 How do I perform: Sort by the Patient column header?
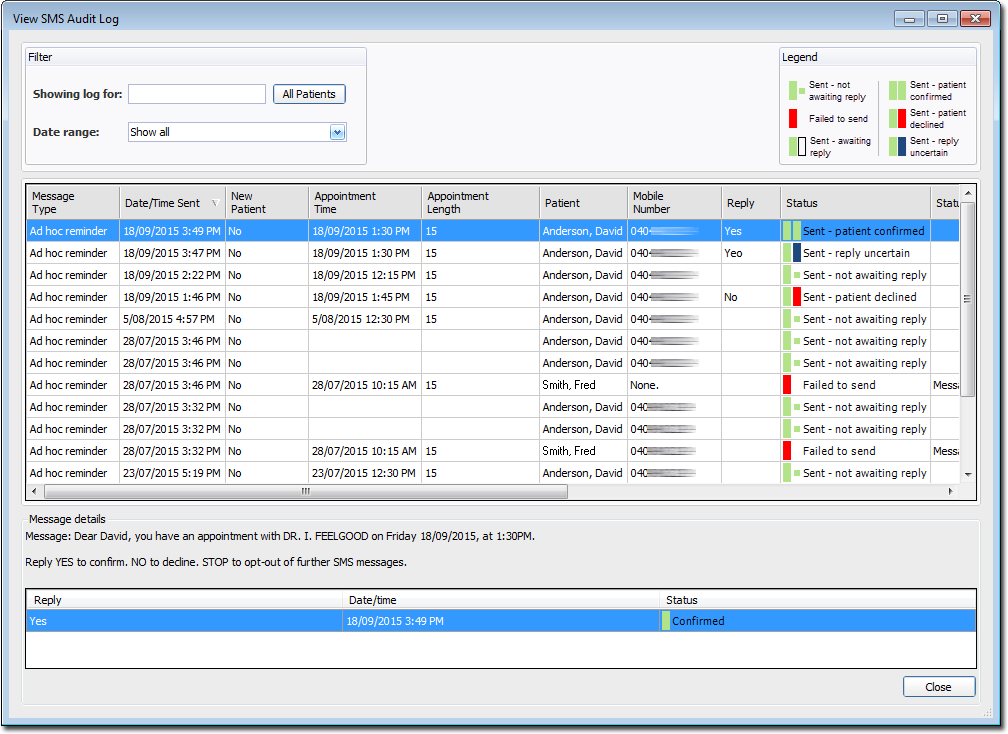583,203
